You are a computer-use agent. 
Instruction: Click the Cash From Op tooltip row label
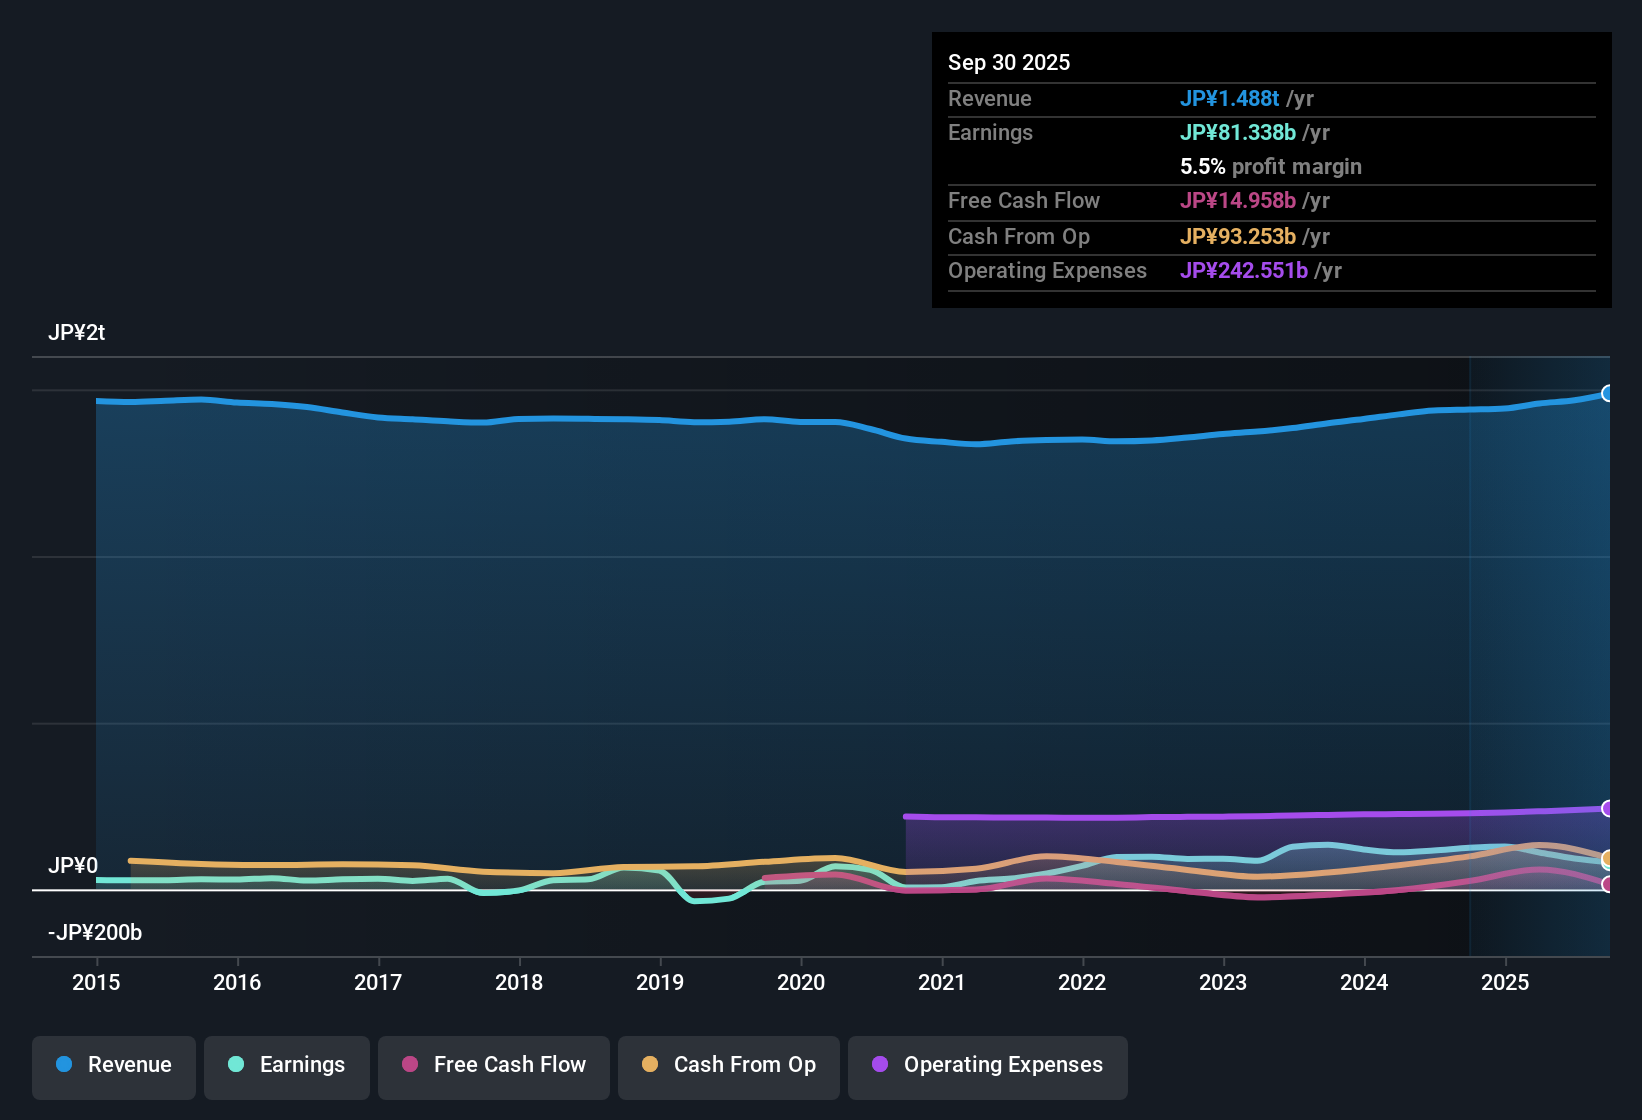click(1019, 237)
